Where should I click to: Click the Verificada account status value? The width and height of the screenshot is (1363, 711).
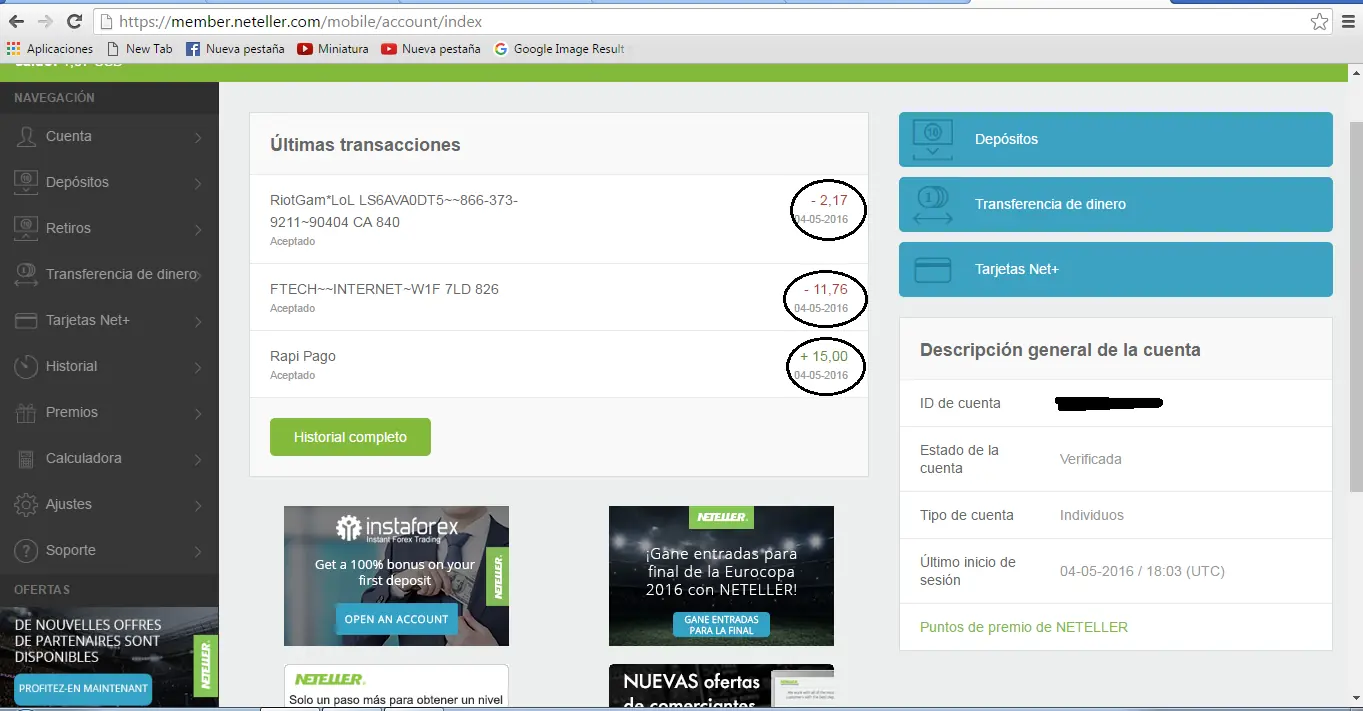click(1091, 459)
